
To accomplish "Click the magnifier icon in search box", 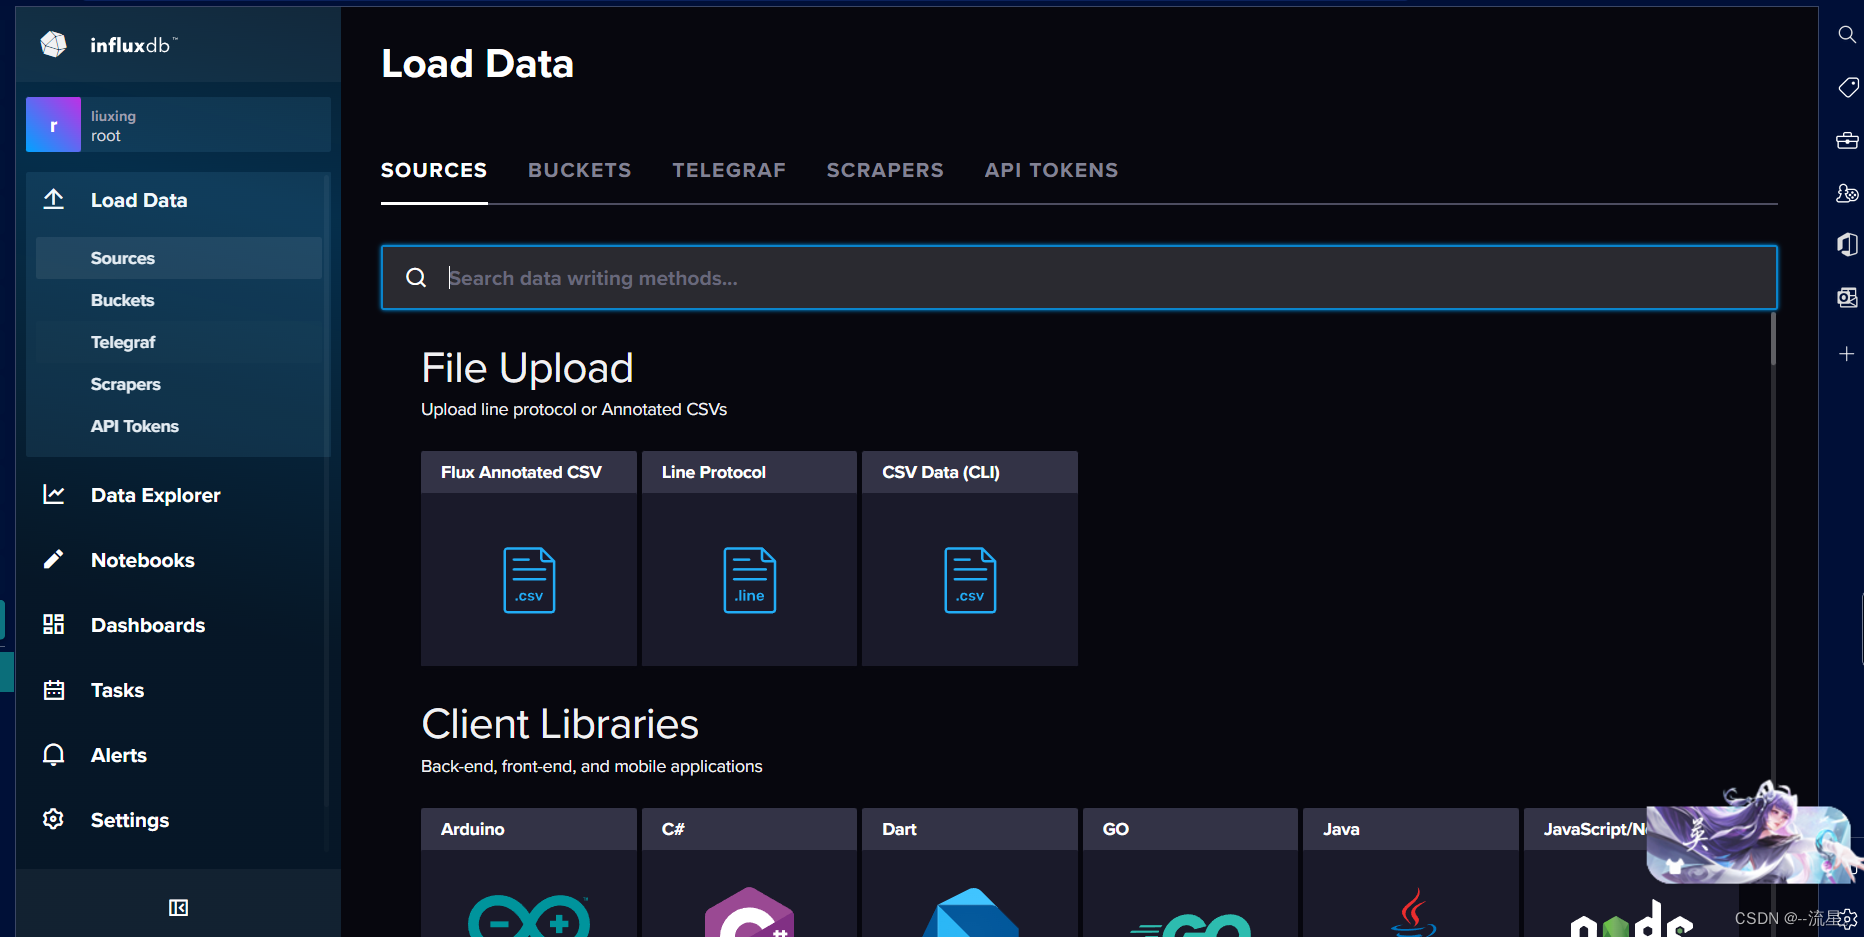I will click(416, 278).
